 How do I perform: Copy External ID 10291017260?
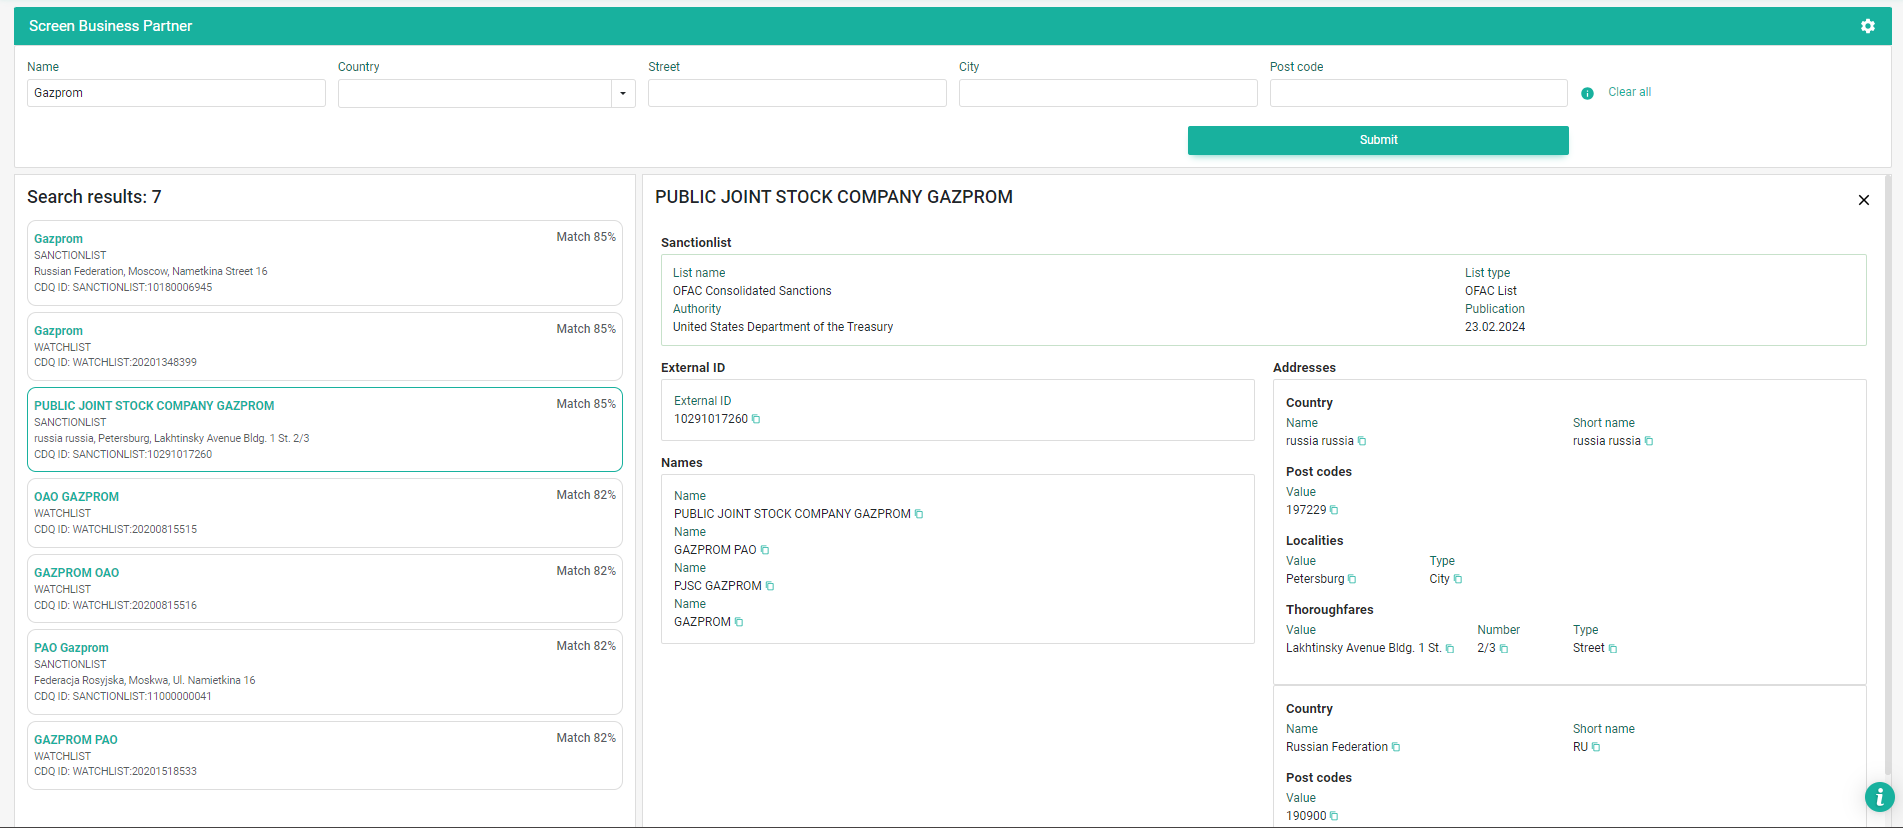coord(756,419)
